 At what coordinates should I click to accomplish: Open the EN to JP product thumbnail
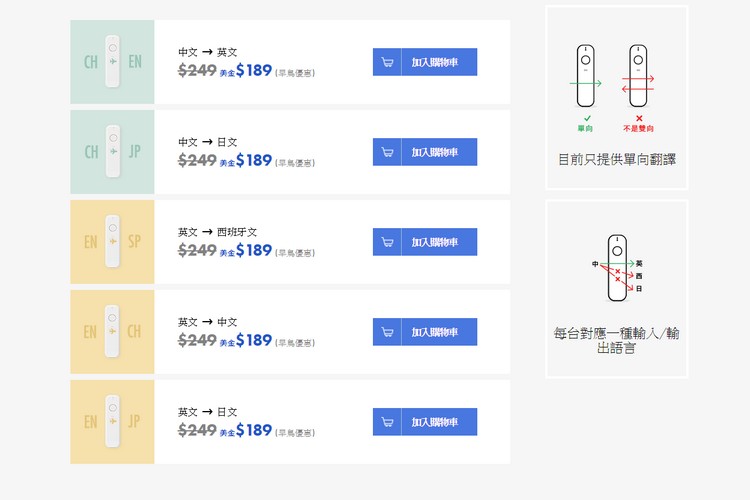[112, 422]
